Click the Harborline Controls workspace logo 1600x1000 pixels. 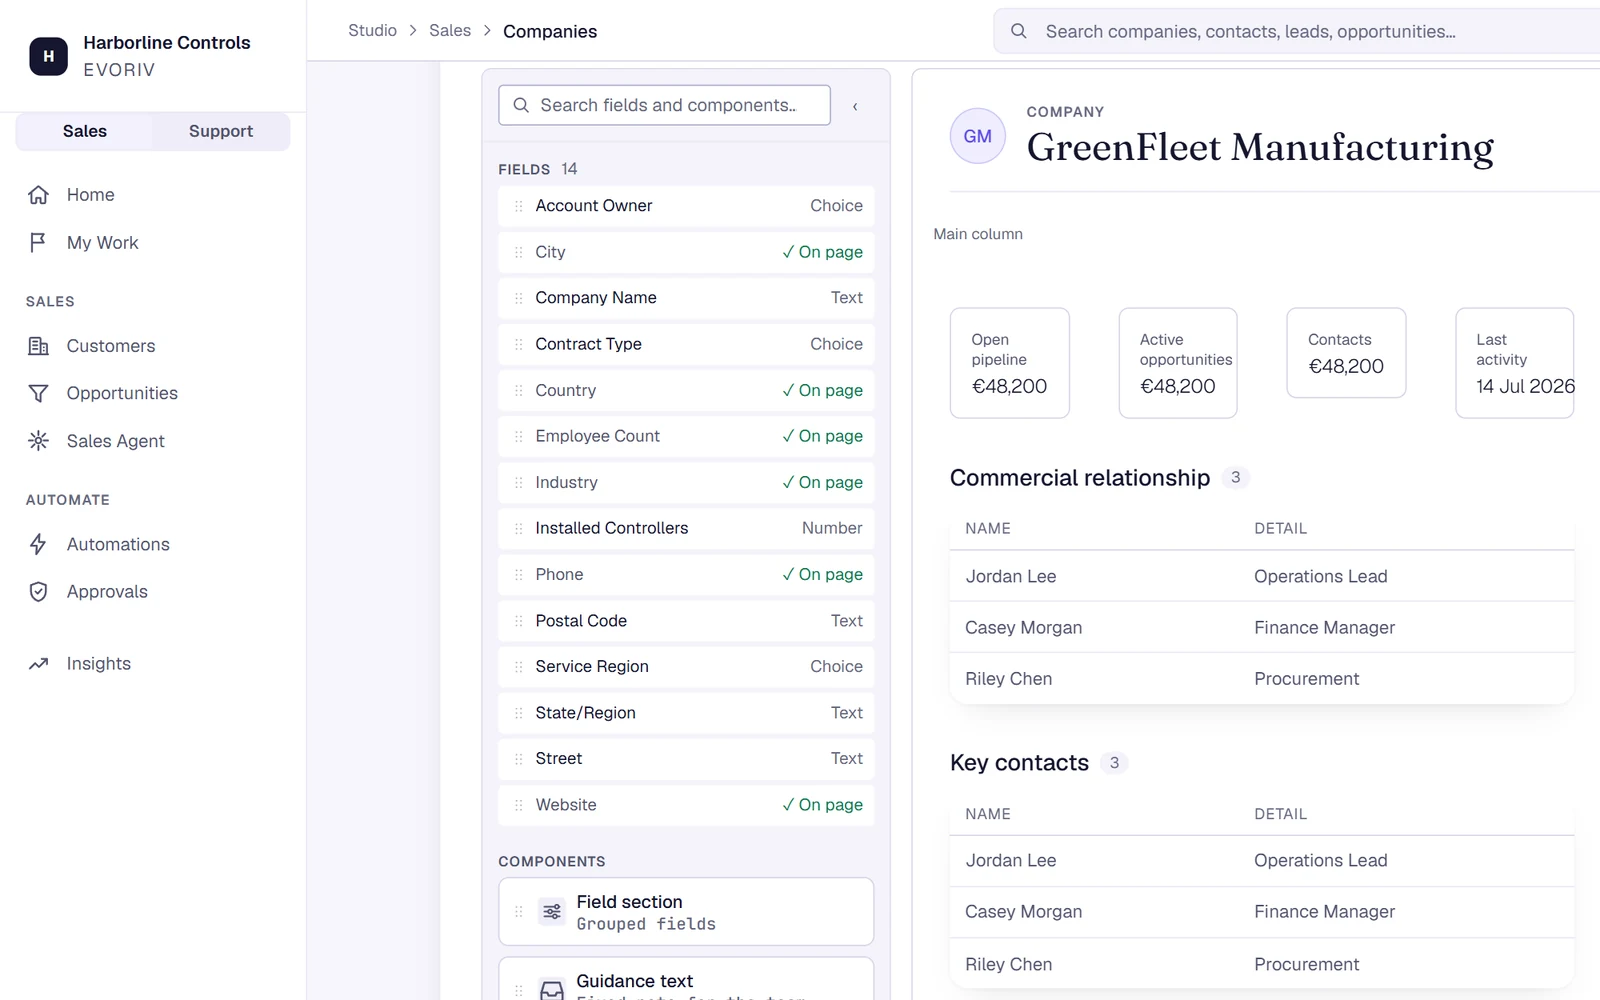click(x=48, y=56)
